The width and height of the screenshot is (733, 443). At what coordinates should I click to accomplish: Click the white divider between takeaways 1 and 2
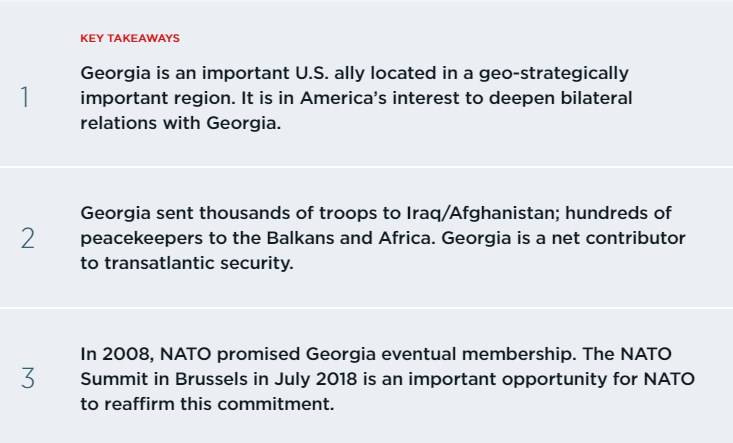366,166
